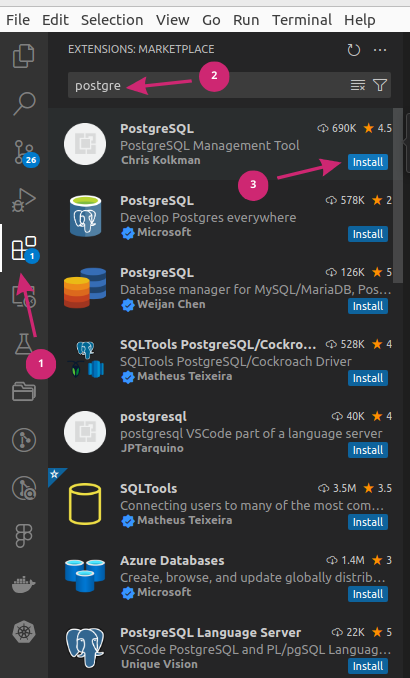Image resolution: width=410 pixels, height=678 pixels.
Task: Open the Selection menu
Action: (x=112, y=20)
